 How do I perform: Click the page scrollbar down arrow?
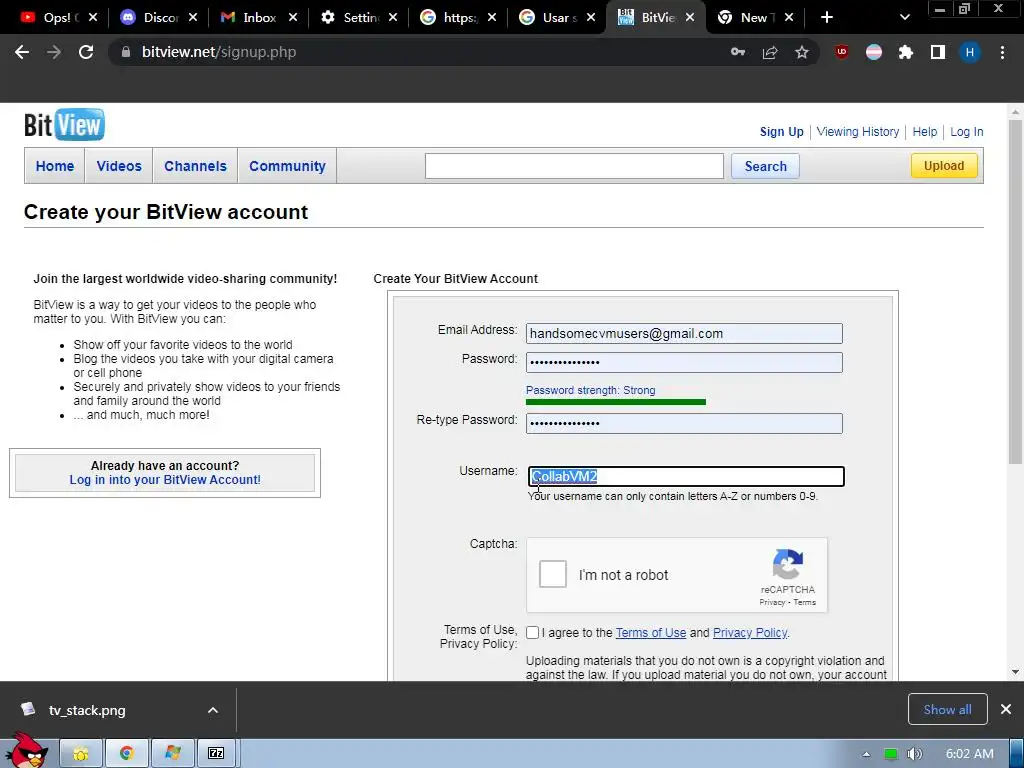point(1015,672)
